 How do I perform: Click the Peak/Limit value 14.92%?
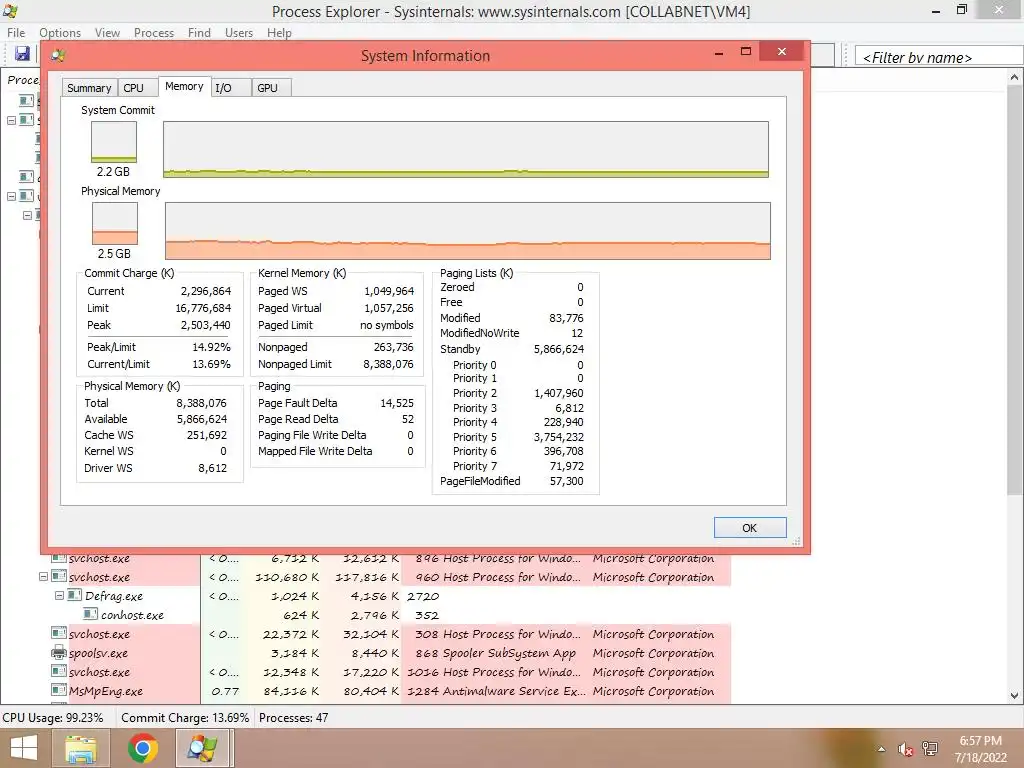coord(211,347)
